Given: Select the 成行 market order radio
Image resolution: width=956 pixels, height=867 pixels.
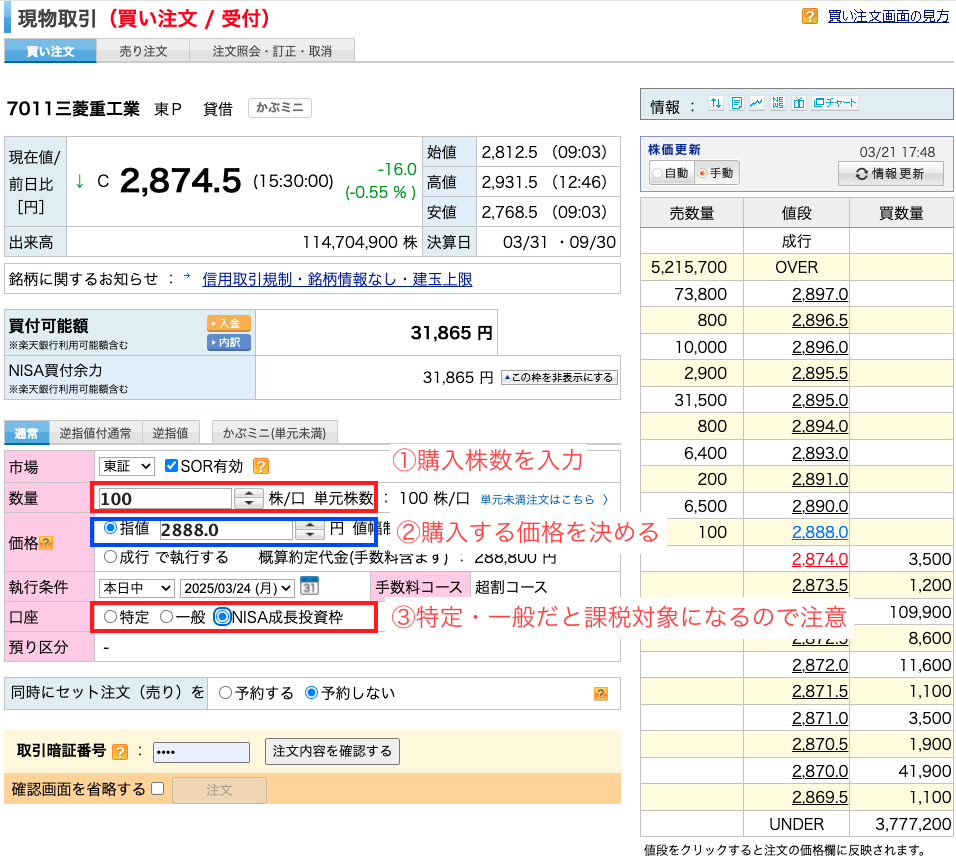Looking at the screenshot, I should pyautogui.click(x=110, y=557).
